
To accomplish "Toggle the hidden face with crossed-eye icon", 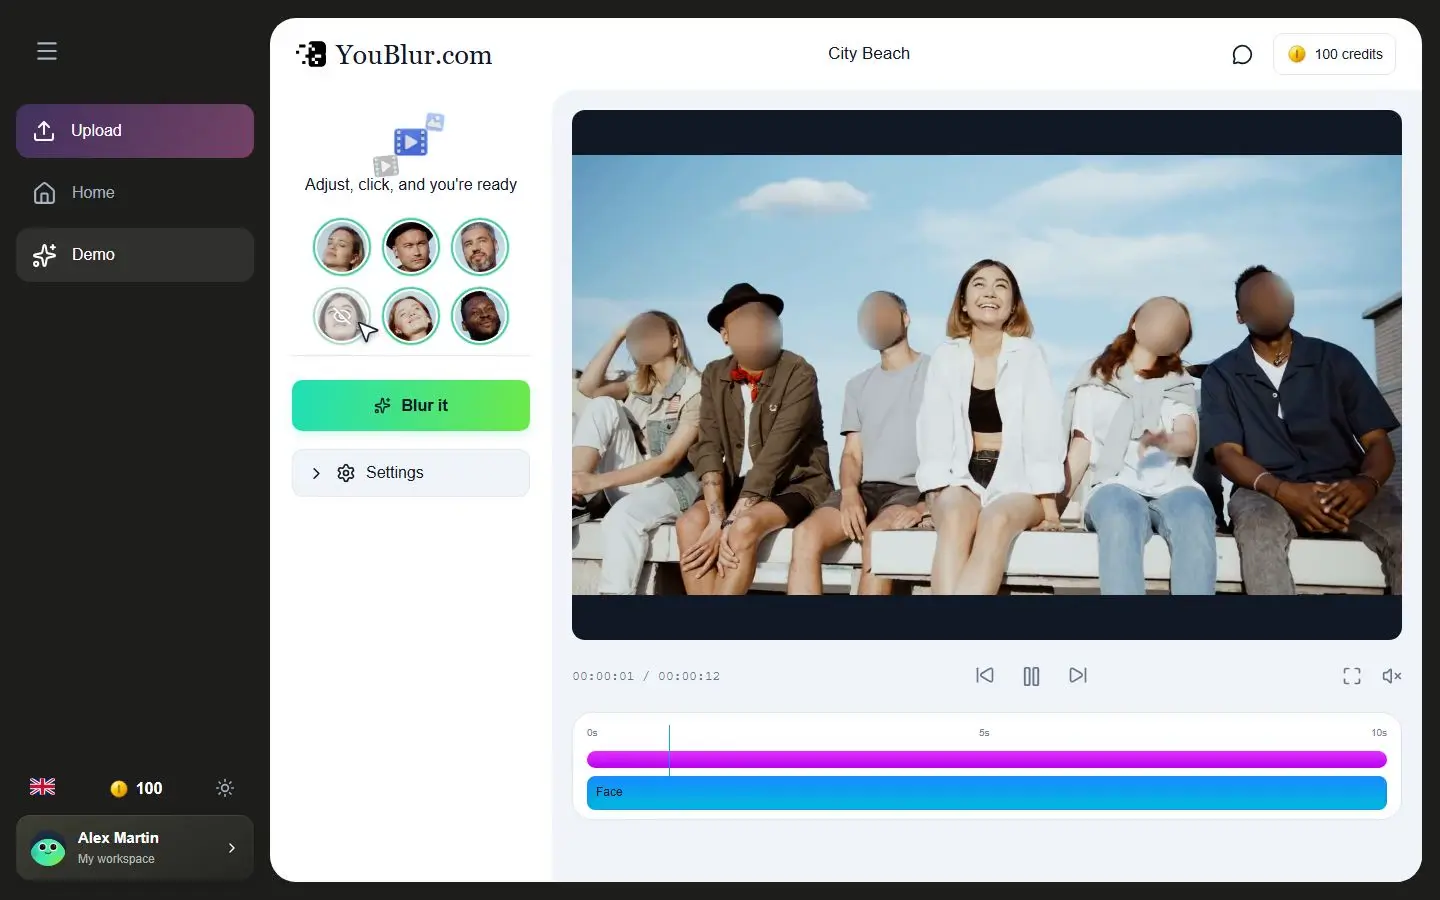I will coord(342,316).
